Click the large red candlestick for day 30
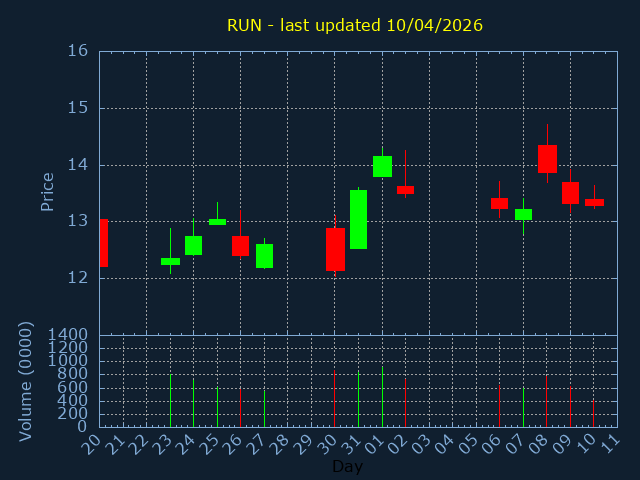Screen dimensions: 640x480 (x=335, y=249)
